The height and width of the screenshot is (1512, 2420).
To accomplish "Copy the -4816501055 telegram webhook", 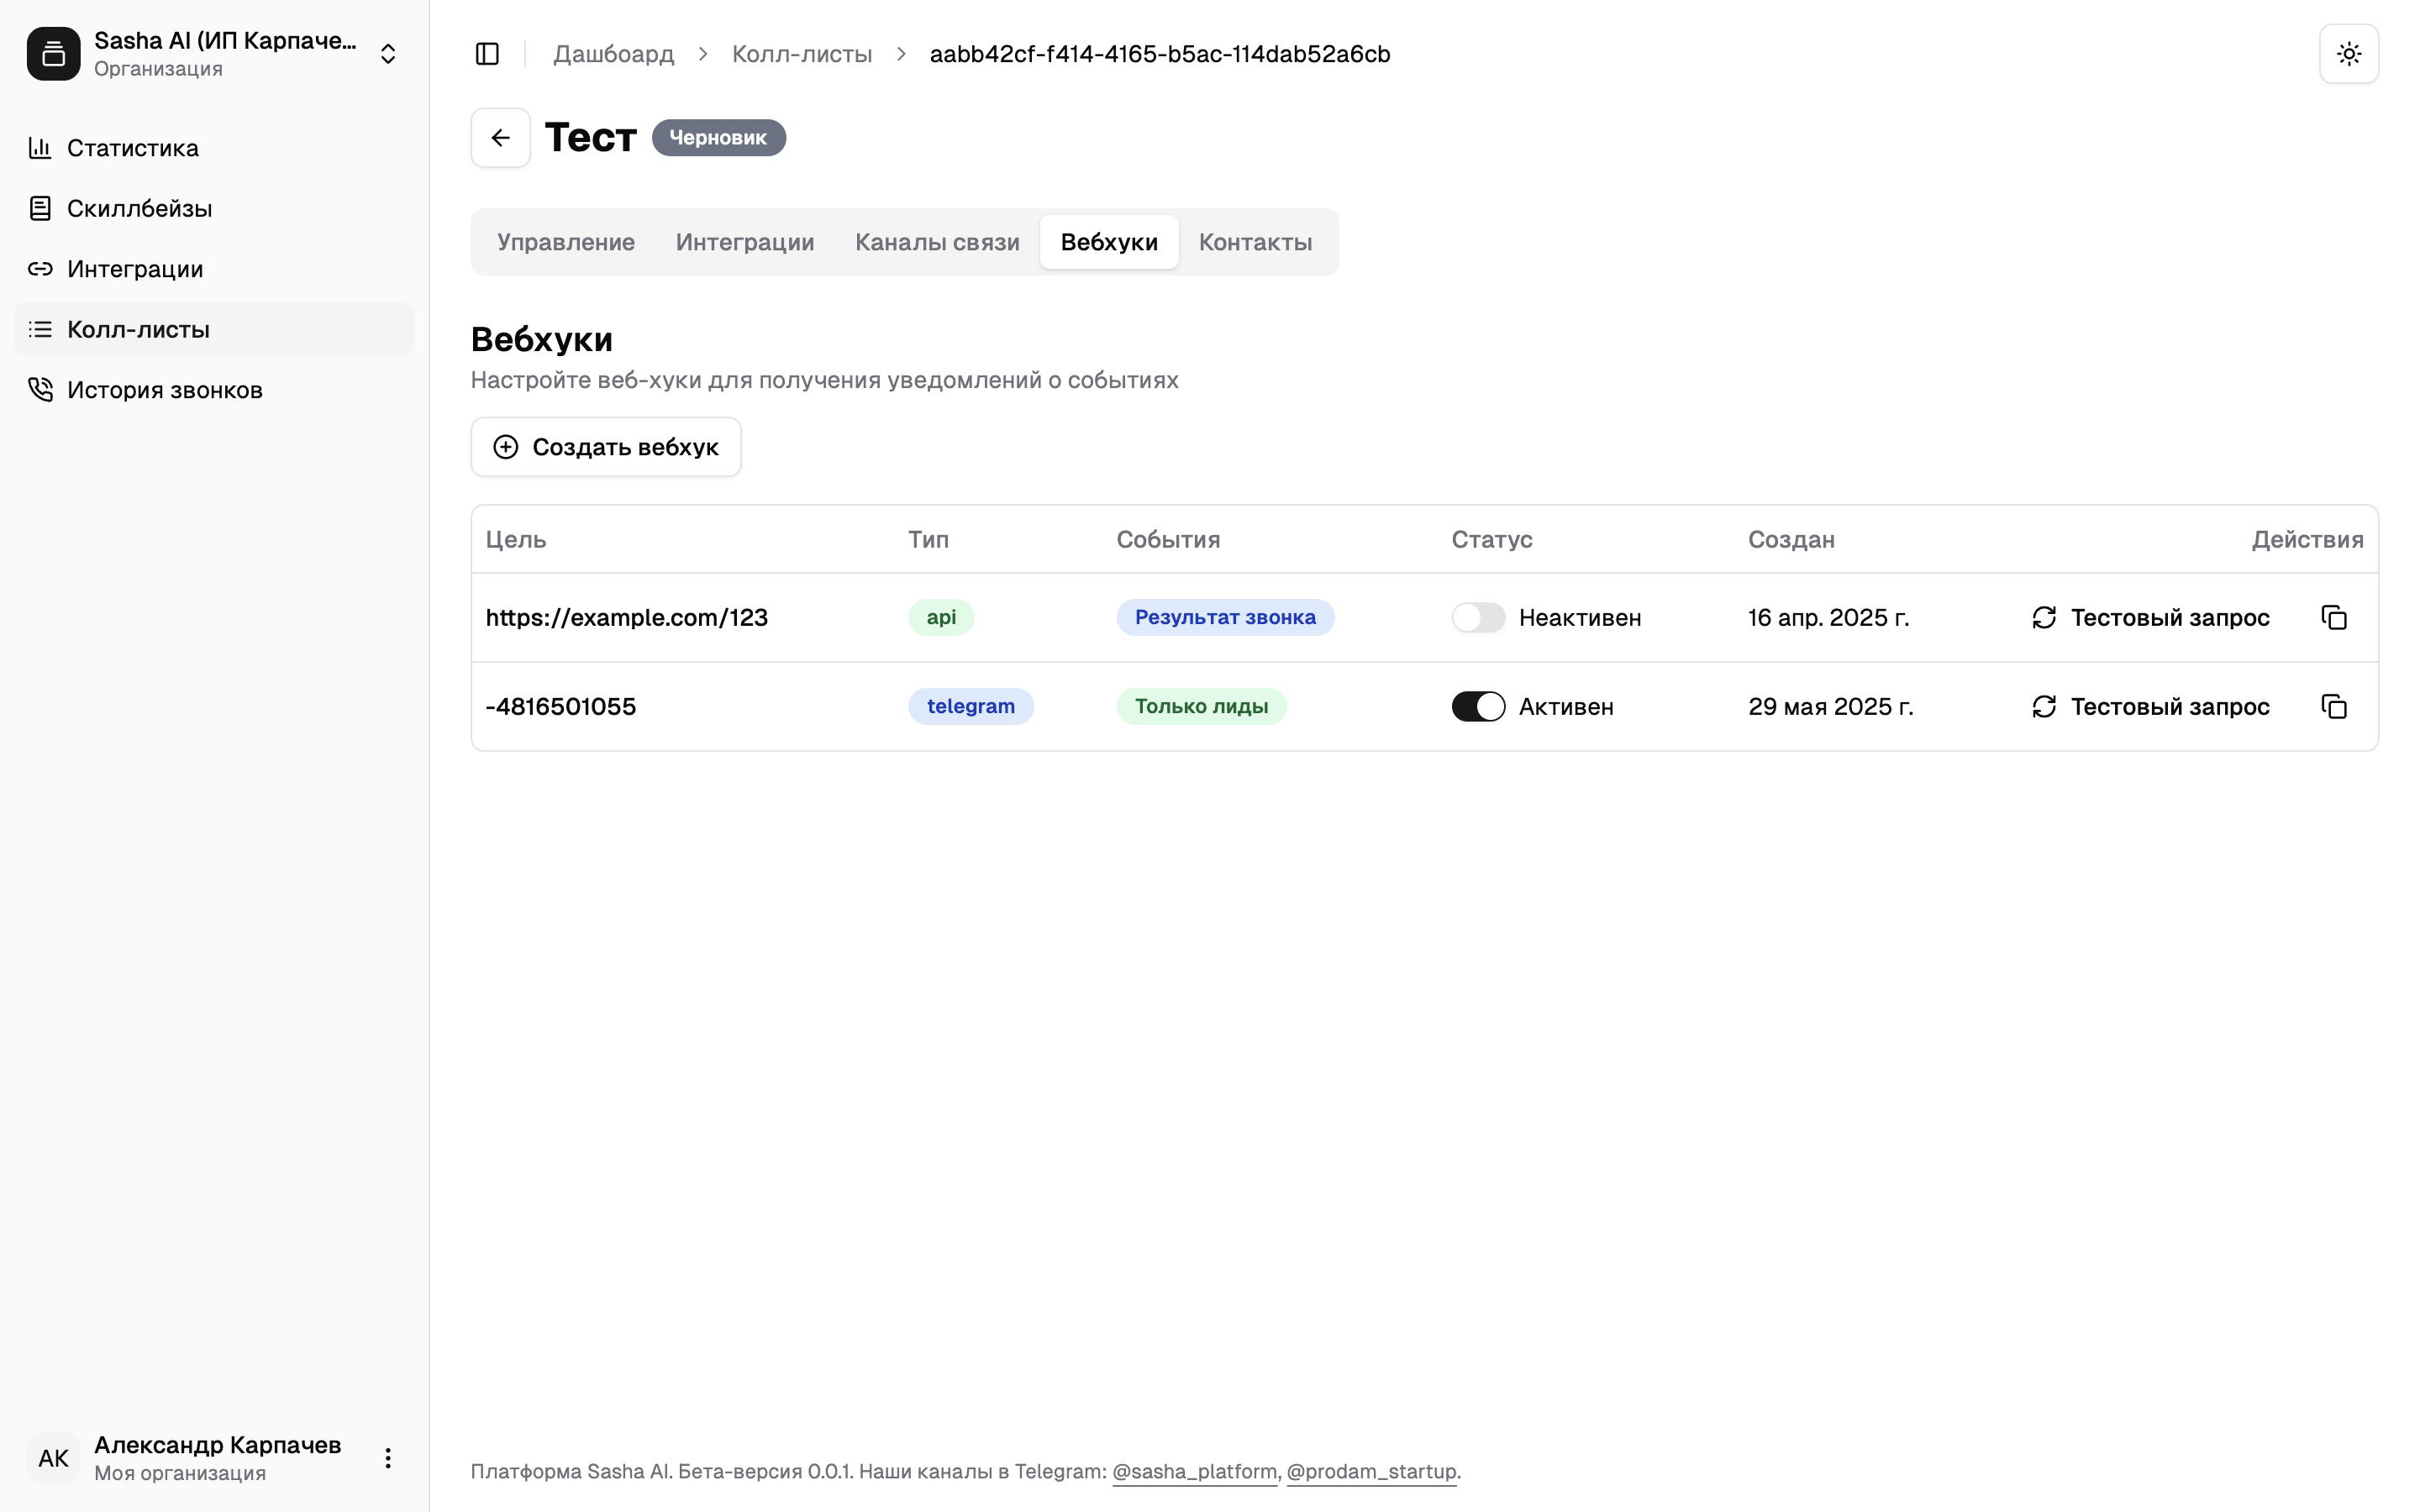I will coord(2333,707).
